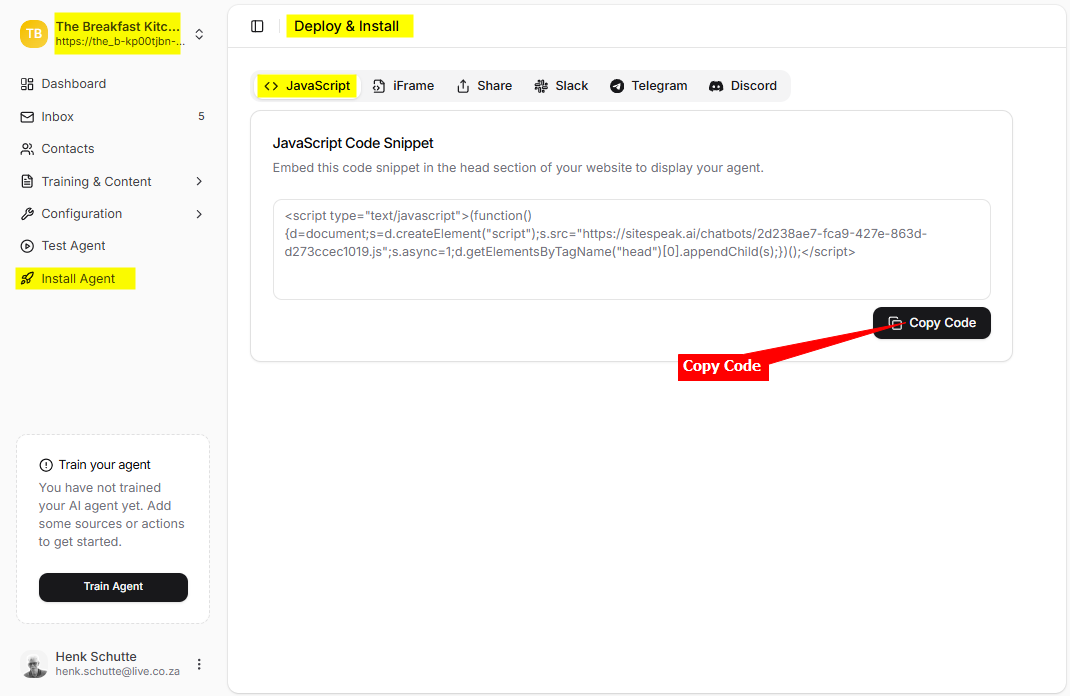This screenshot has width=1070, height=696.
Task: Click the Embed this code snippet description
Action: 518,168
